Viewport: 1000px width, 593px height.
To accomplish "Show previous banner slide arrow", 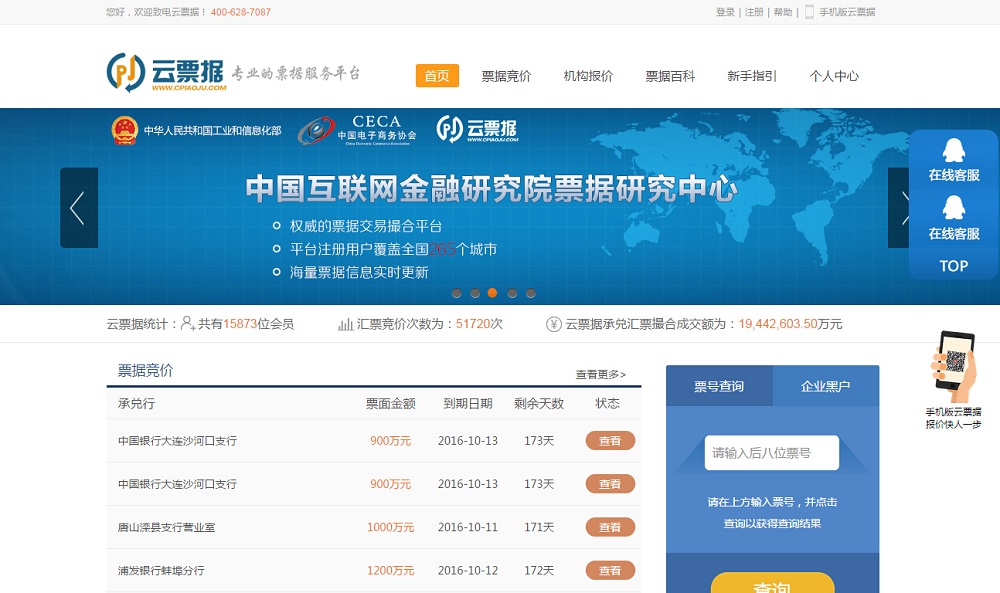I will tap(79, 208).
